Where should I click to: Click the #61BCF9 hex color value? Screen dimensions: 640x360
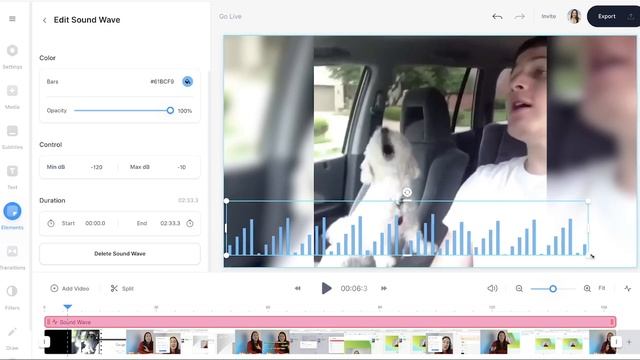click(x=162, y=82)
